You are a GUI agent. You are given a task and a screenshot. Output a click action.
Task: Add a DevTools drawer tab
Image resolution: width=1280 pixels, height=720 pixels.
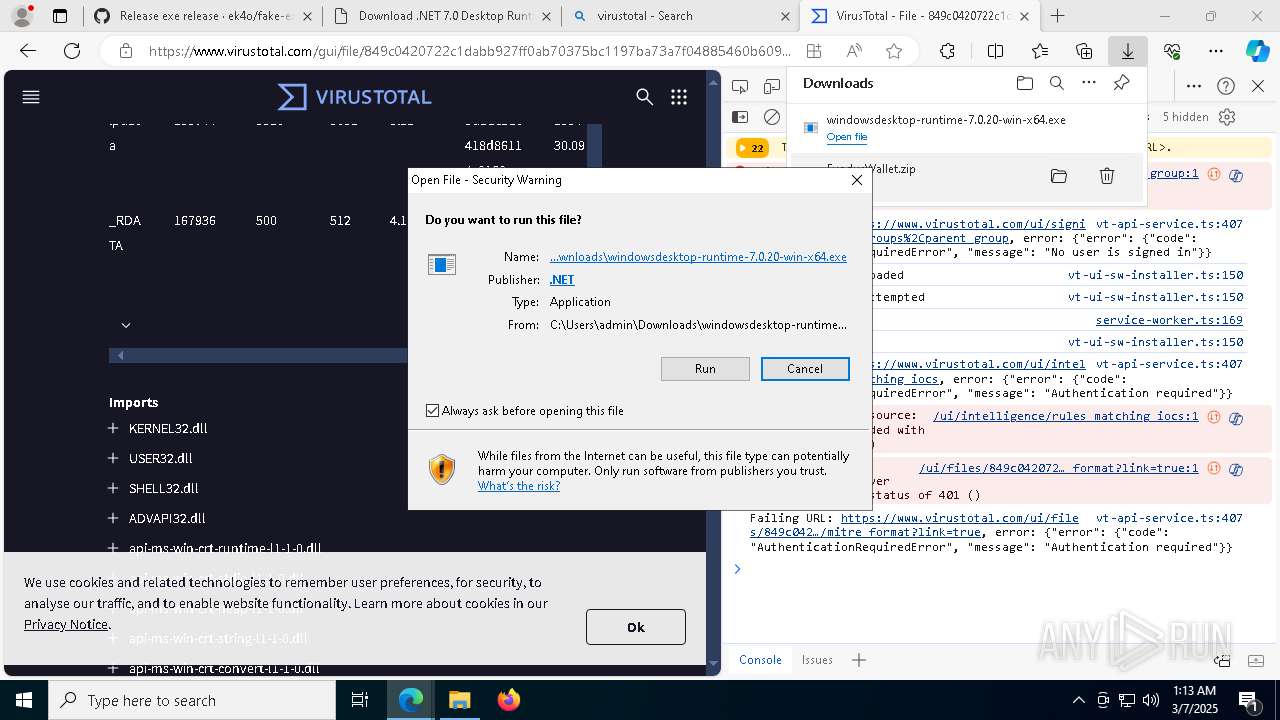(x=859, y=660)
